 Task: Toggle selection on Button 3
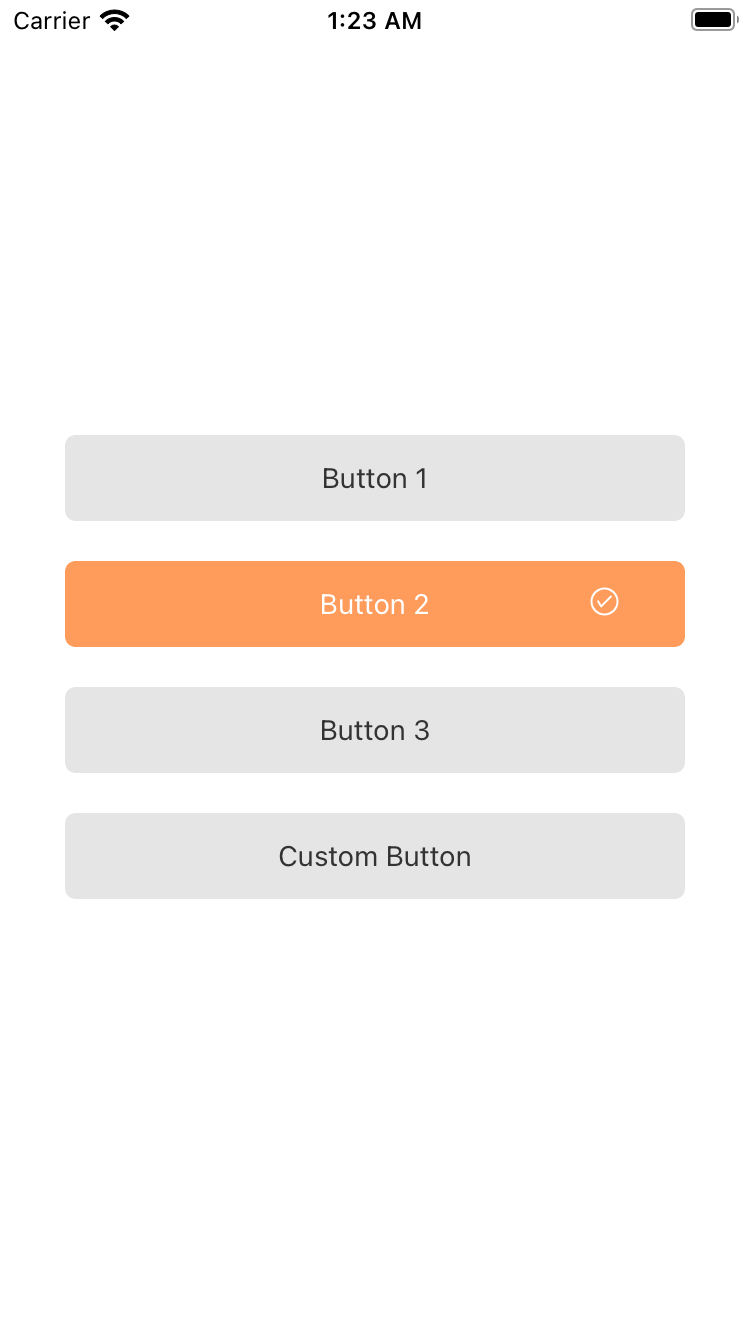click(375, 730)
